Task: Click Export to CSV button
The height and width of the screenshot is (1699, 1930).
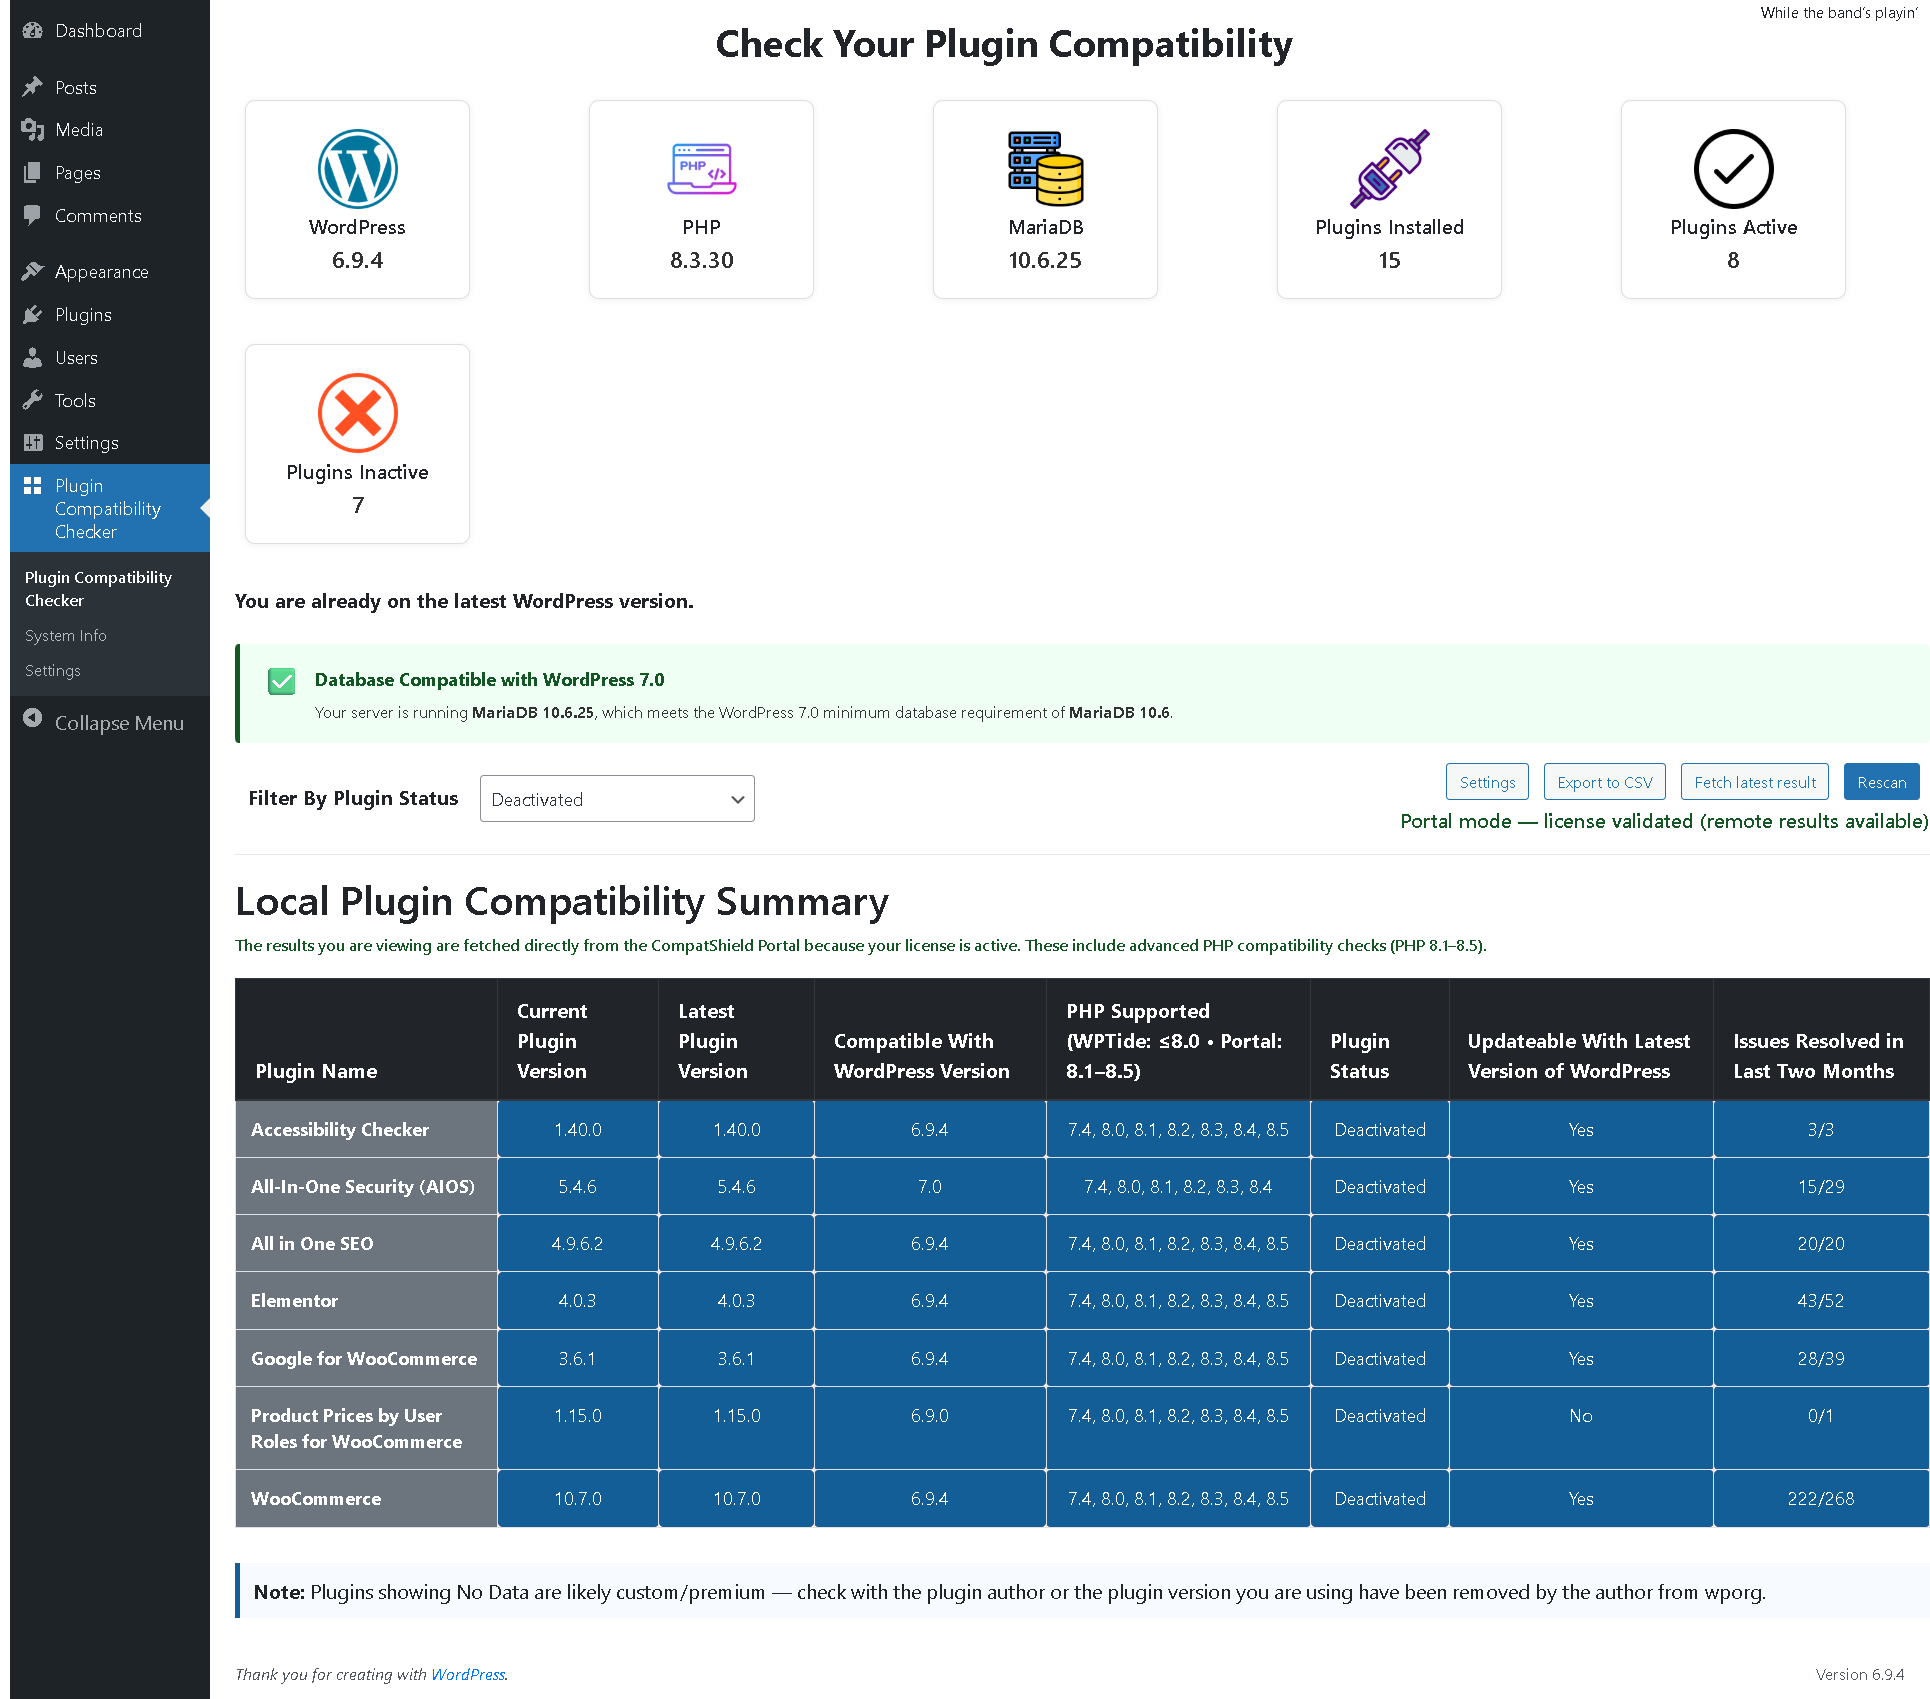Action: [x=1604, y=782]
